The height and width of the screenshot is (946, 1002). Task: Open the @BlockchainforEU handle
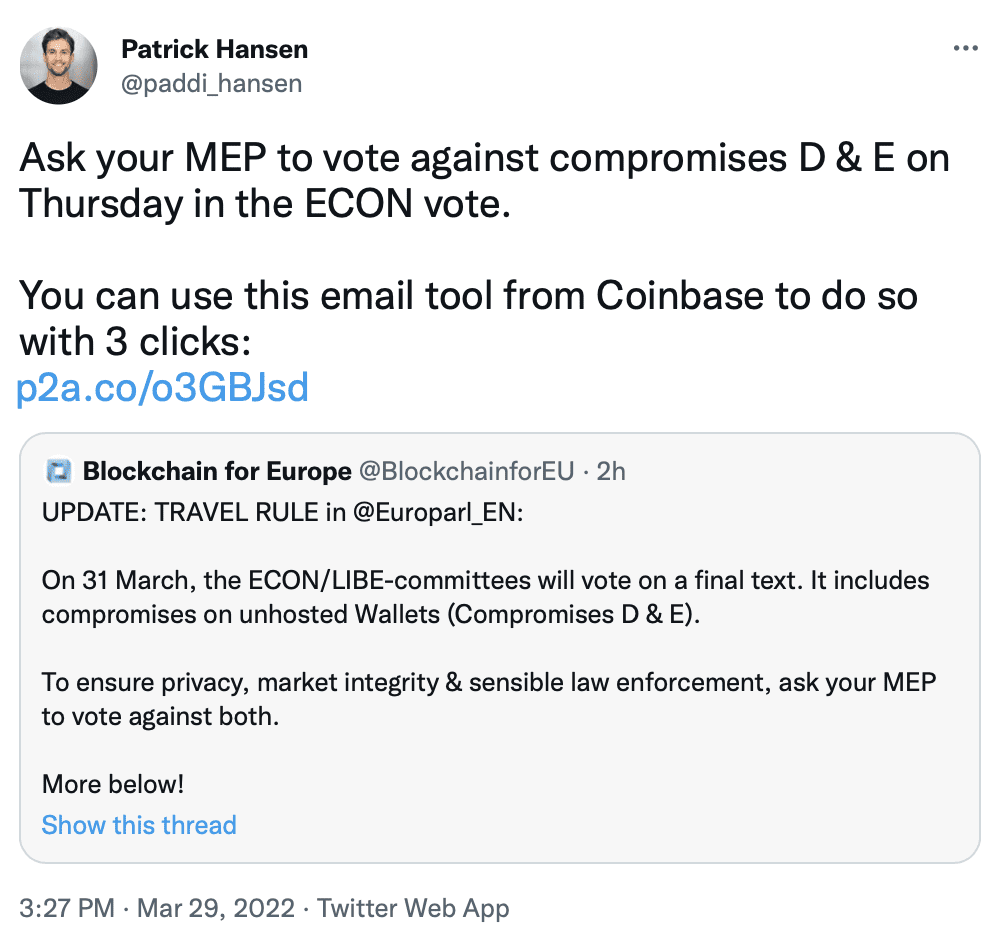click(x=466, y=472)
